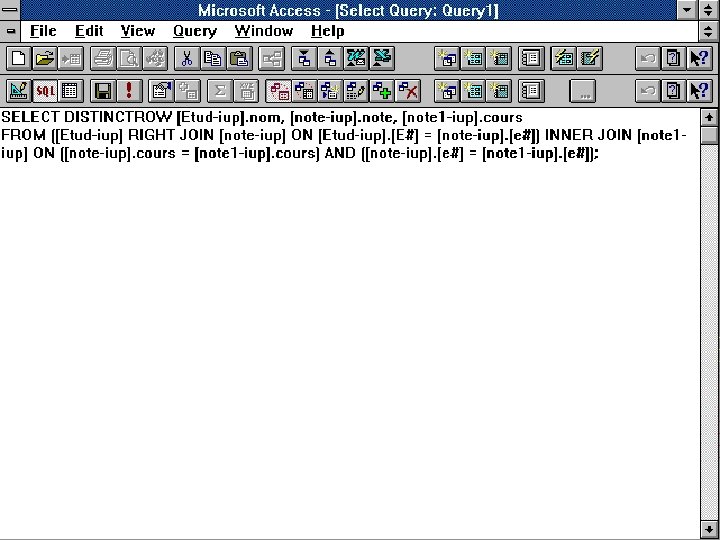Click '[note1-iup].cours' in the SELECT line
Image resolution: width=720 pixels, height=540 pixels.
(462, 118)
